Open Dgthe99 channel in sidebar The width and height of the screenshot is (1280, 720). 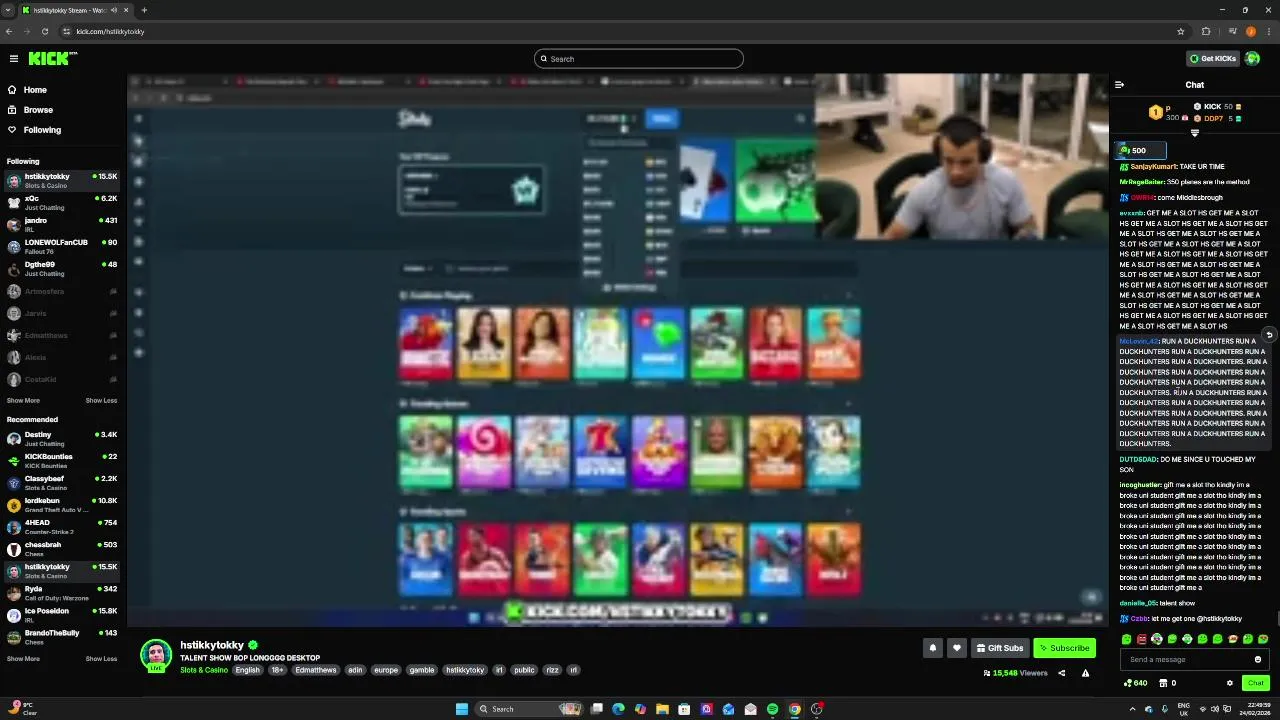pos(60,269)
